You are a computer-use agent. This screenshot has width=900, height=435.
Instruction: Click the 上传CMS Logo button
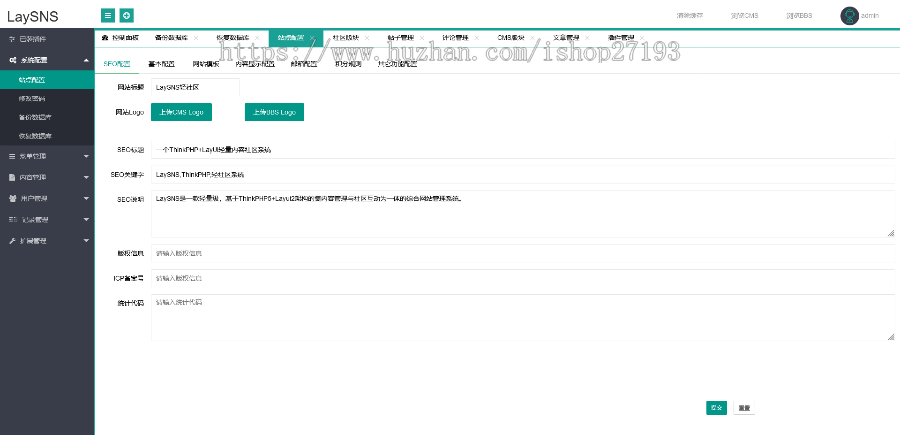(181, 112)
